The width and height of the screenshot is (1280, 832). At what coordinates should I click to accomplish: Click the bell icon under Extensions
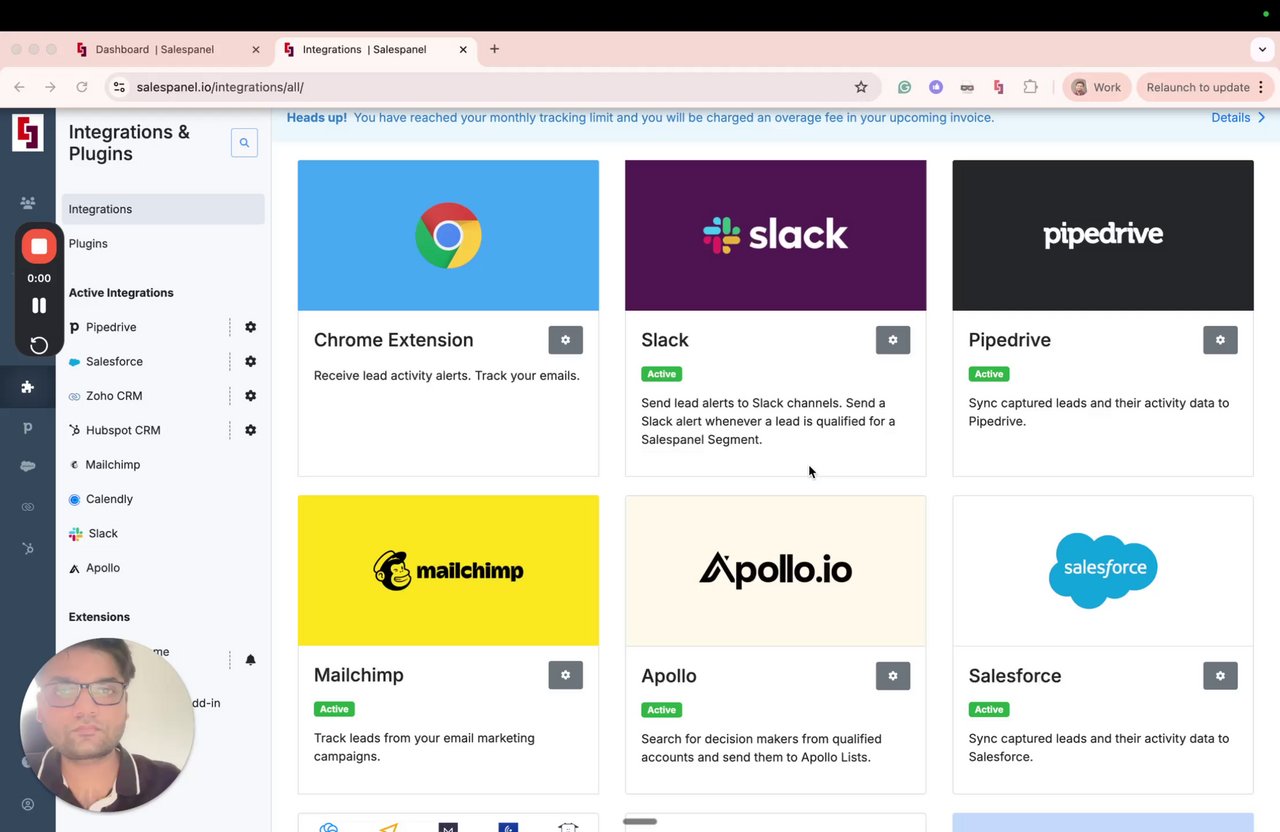pos(251,660)
